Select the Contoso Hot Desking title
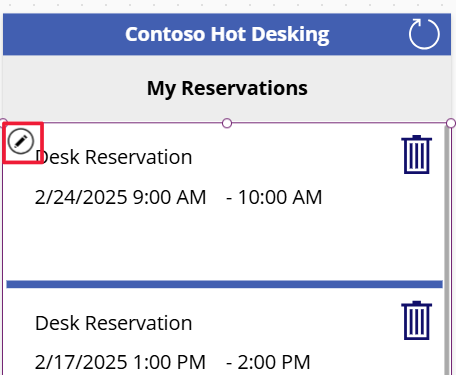Image resolution: width=456 pixels, height=375 pixels. pyautogui.click(x=227, y=34)
